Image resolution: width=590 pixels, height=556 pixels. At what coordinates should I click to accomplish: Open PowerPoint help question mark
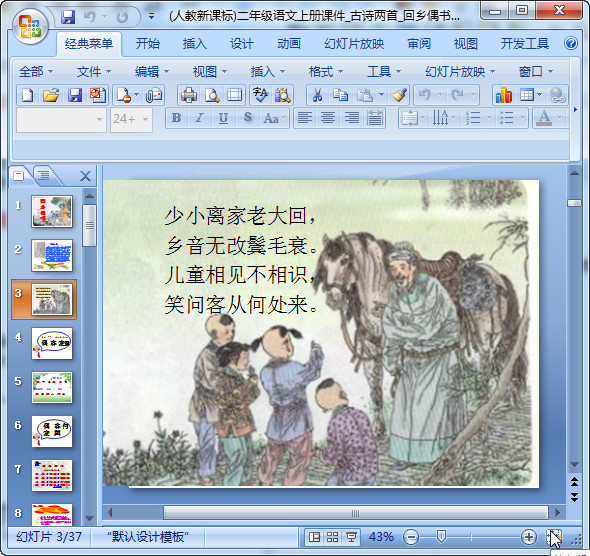(571, 44)
